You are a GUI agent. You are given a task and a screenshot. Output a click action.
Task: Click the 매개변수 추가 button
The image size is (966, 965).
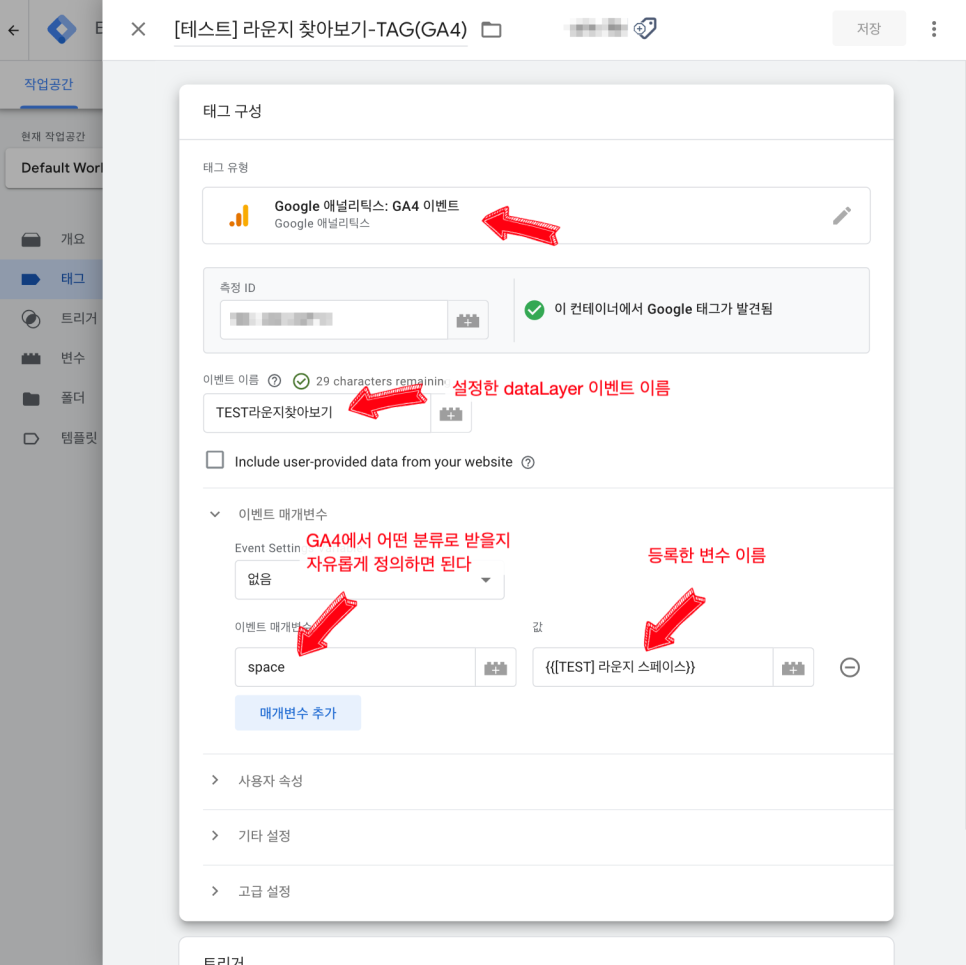(298, 713)
